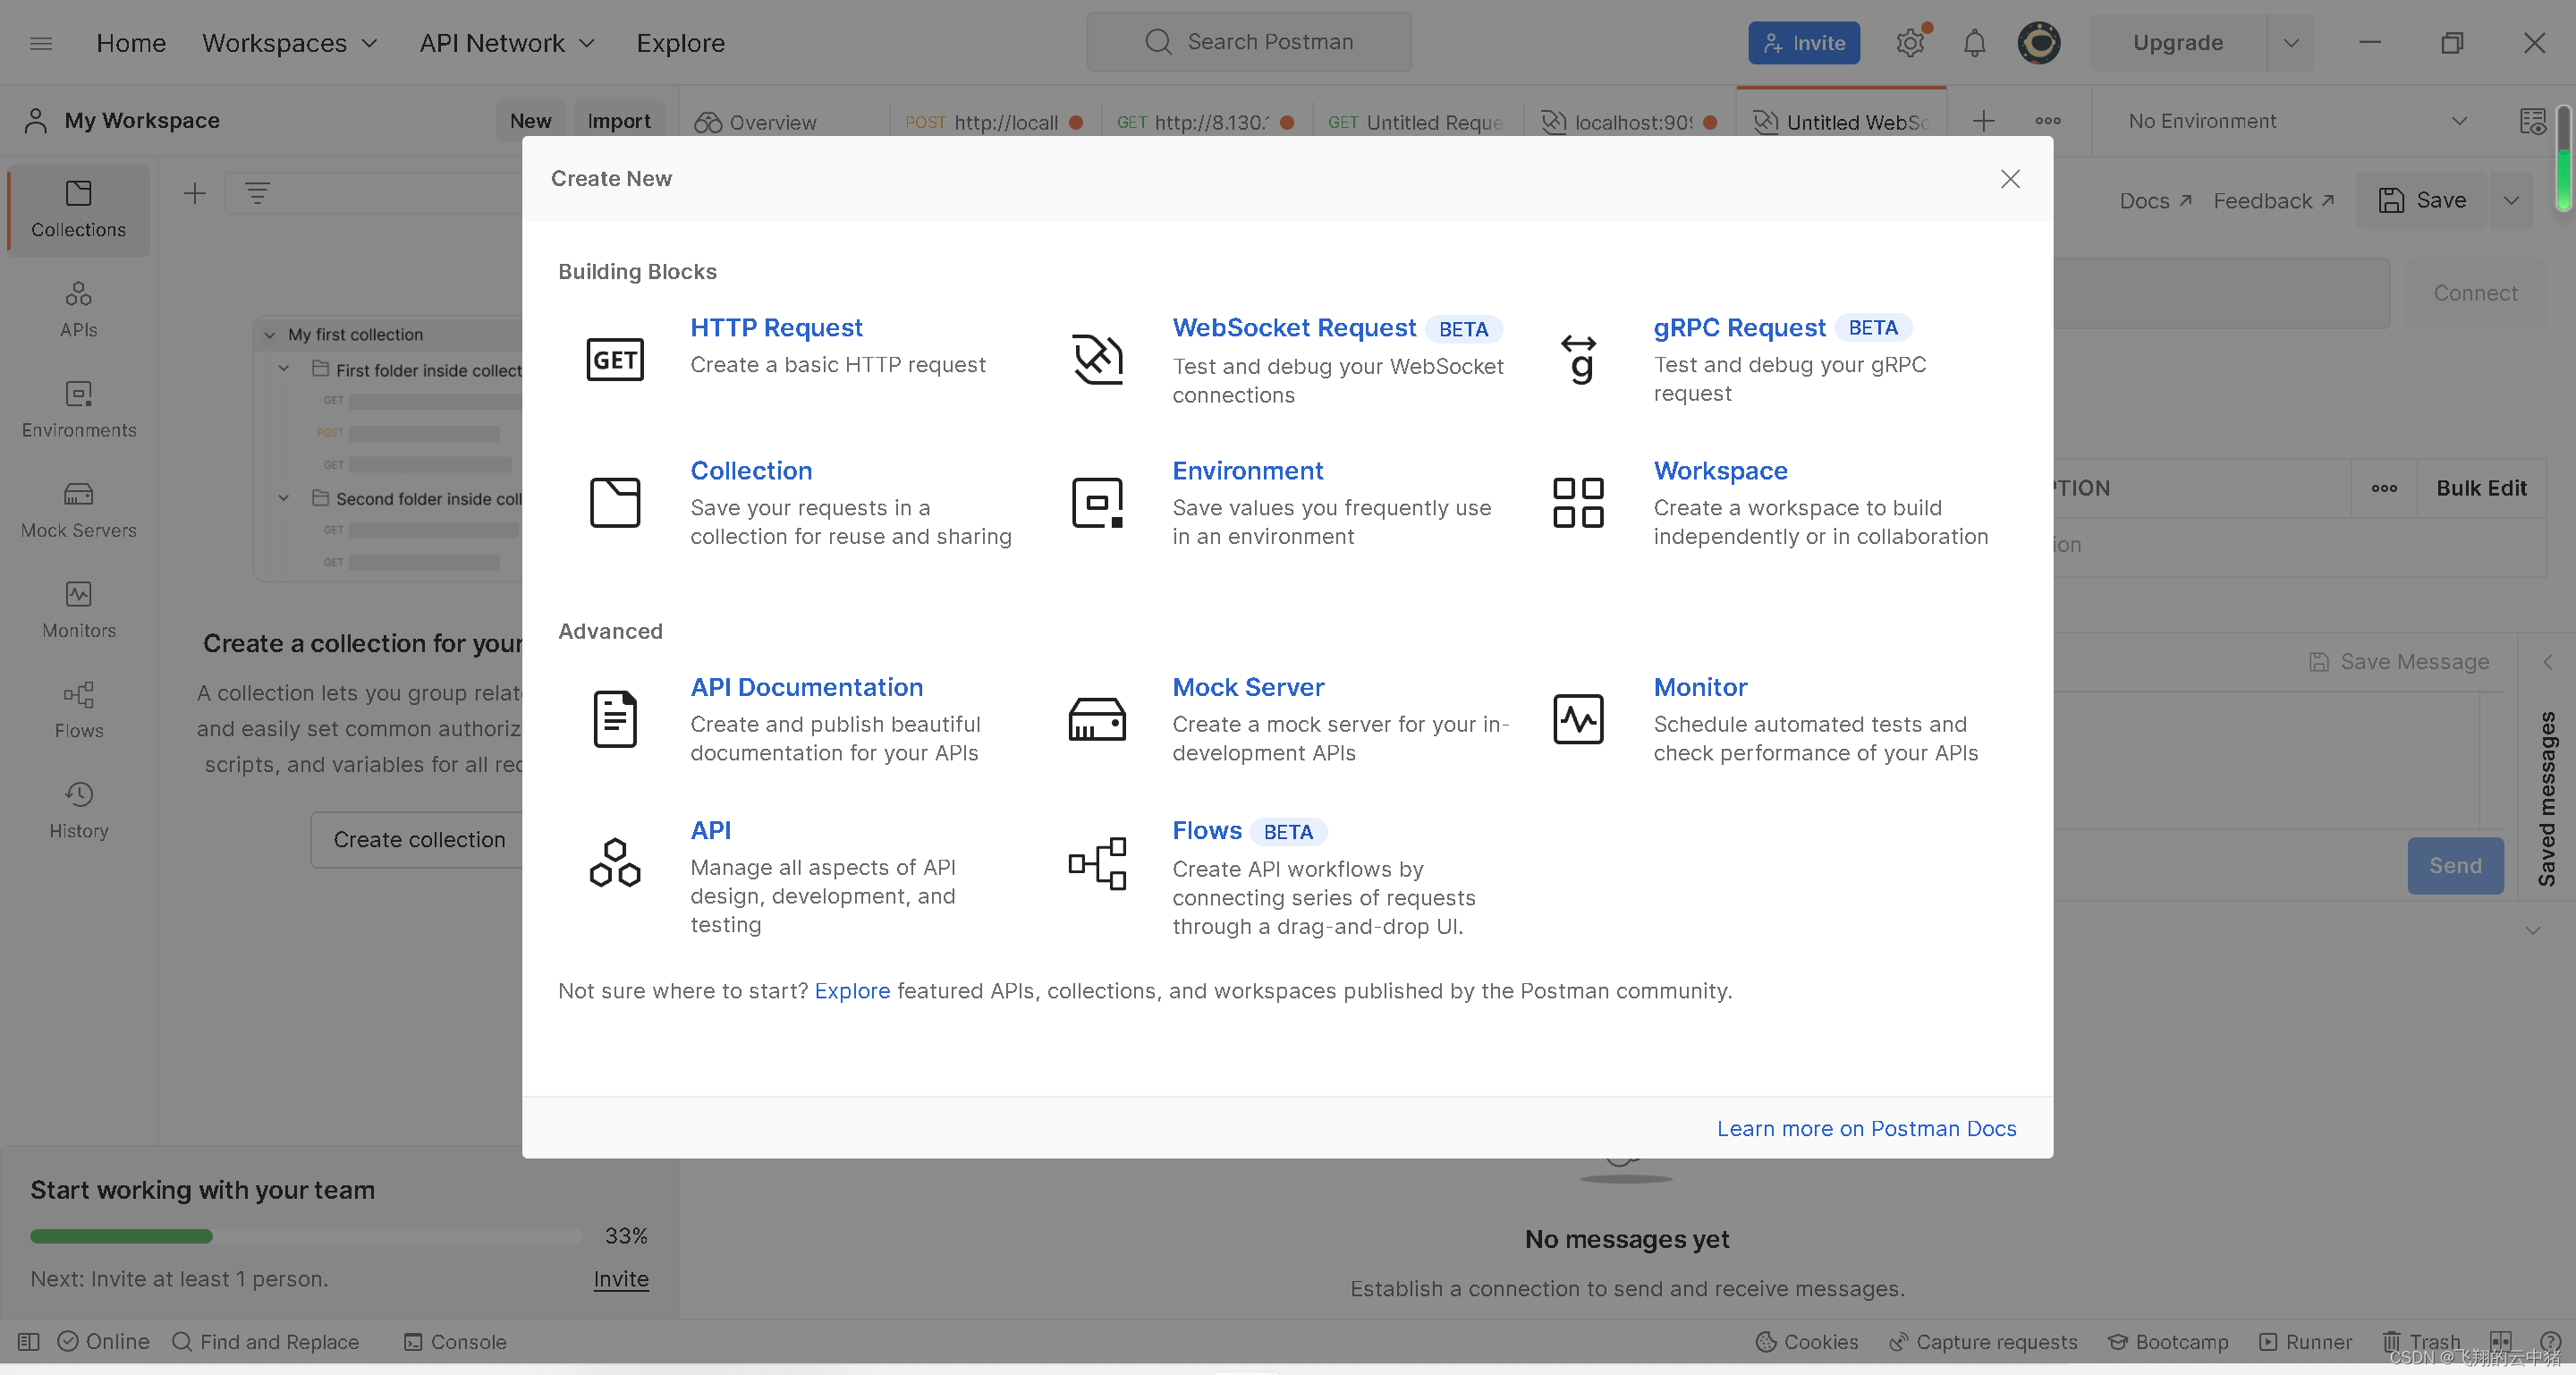Screen dimensions: 2576x1375
Task: Click Learn more on Postman Docs link
Action: tap(1866, 1128)
